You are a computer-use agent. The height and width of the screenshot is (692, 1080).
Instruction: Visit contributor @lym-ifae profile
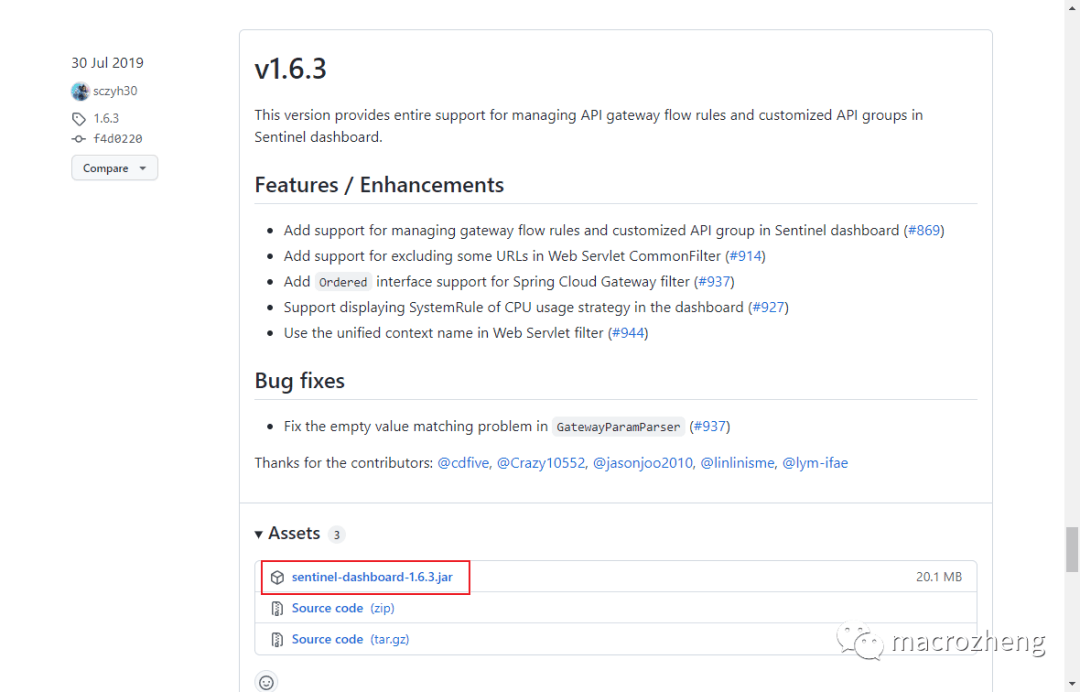point(815,463)
